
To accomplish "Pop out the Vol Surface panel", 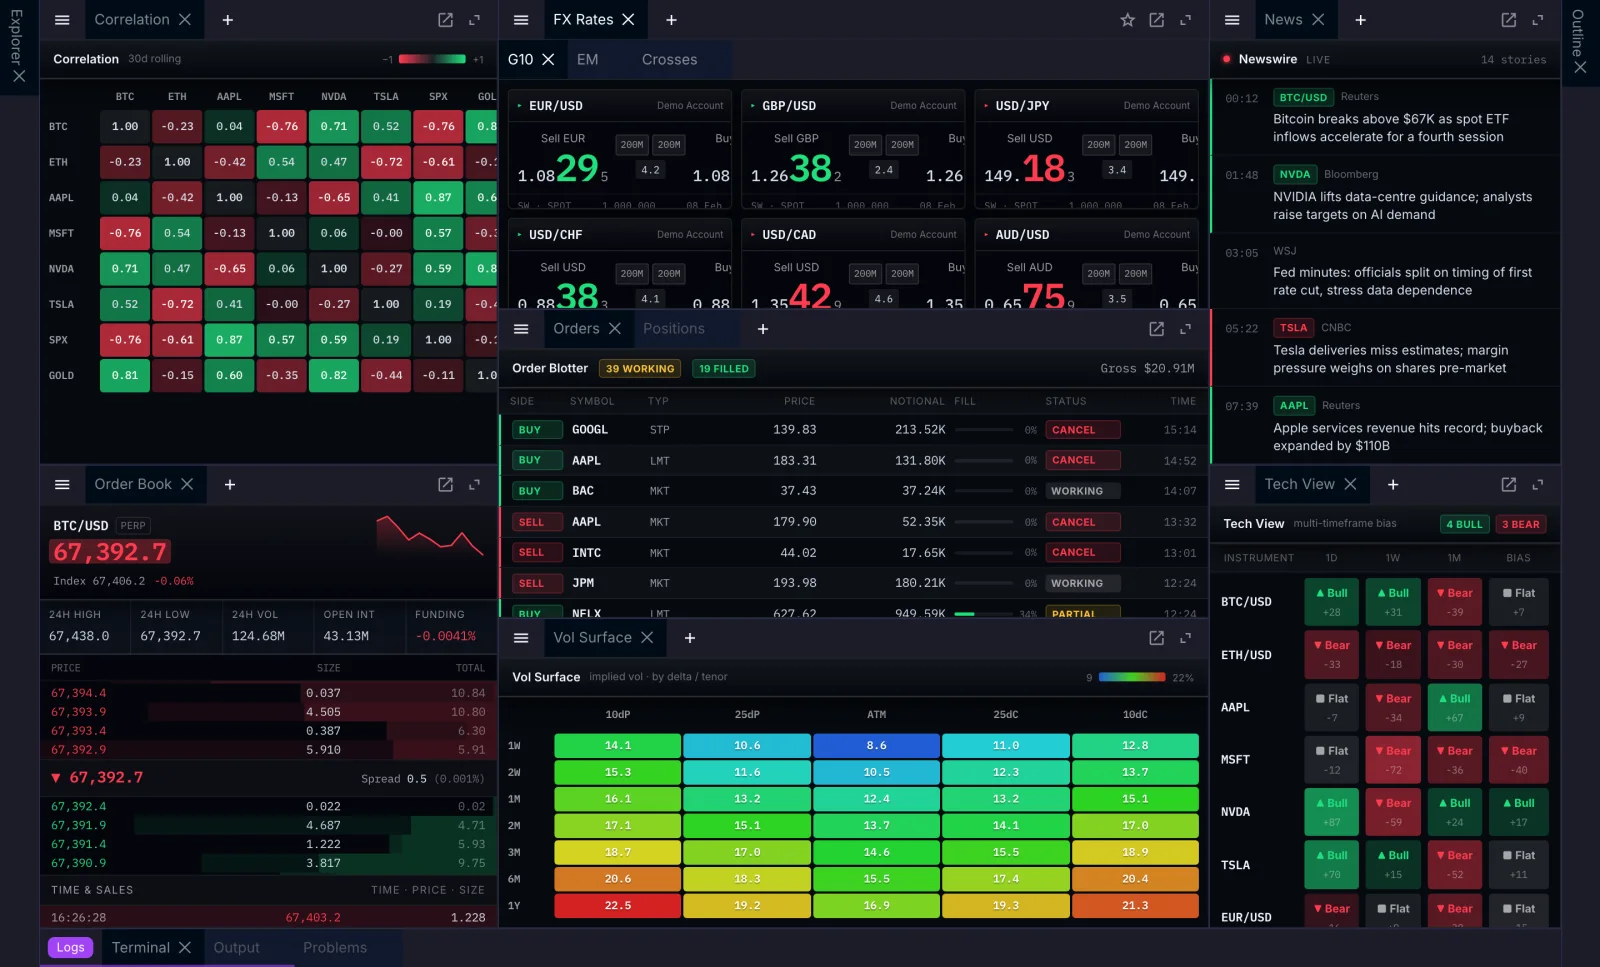I will point(1157,638).
